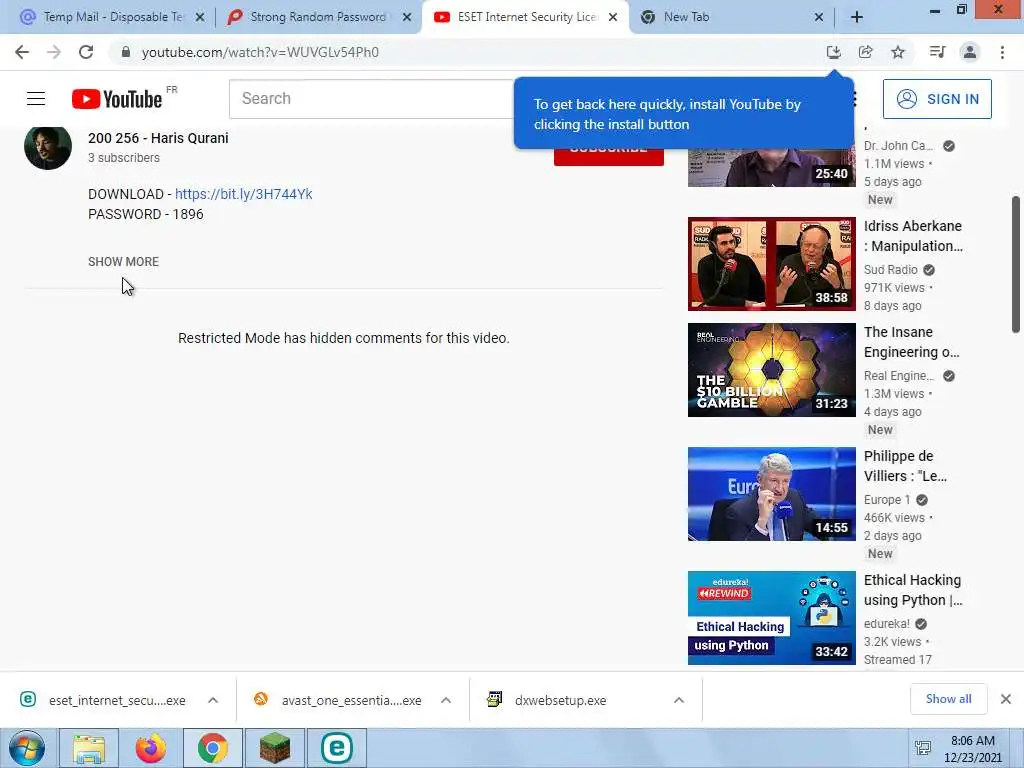Go back using the browser back arrow
Viewport: 1024px width, 768px height.
[x=22, y=52]
